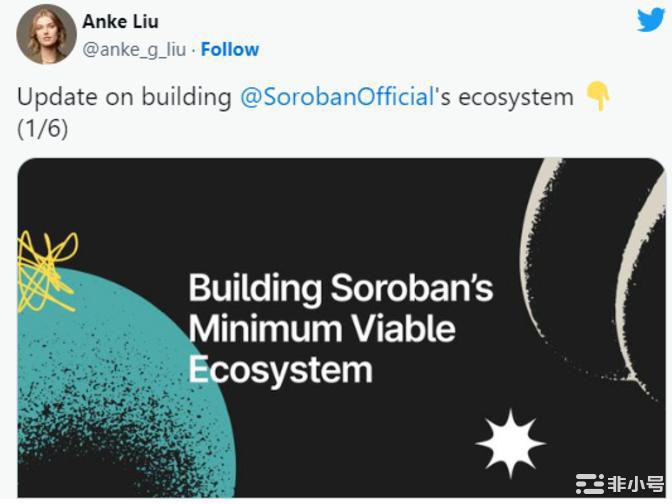Click the Twitter bird logo
The width and height of the screenshot is (672, 504).
coord(650,20)
